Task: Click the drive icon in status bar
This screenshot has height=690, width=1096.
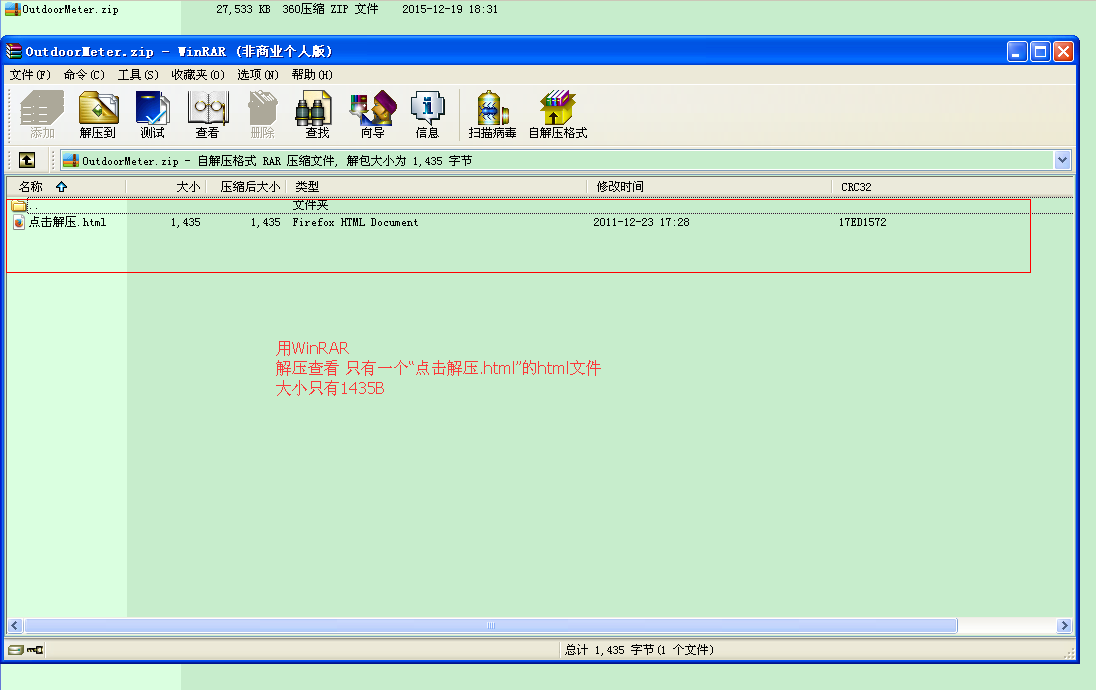Action: point(16,650)
